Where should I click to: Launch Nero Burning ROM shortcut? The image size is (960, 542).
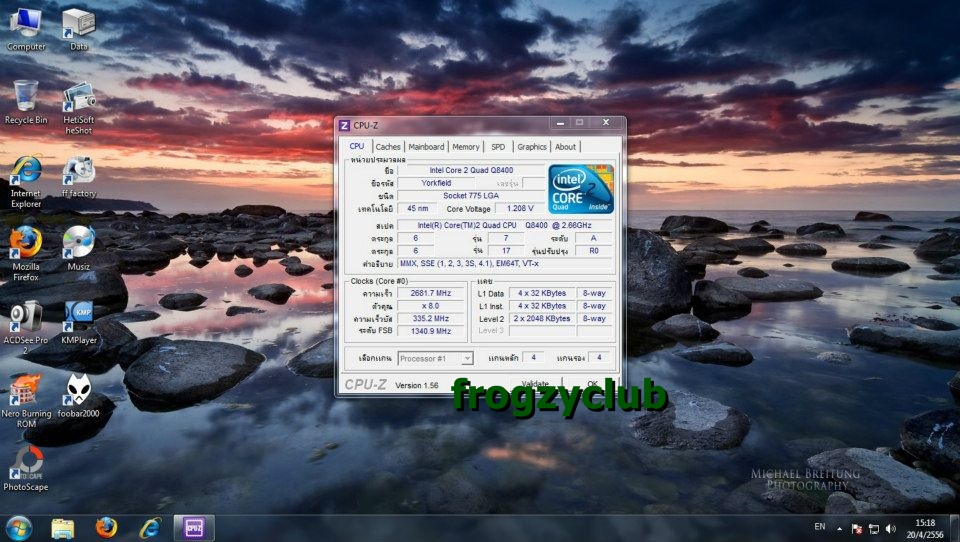pos(26,401)
